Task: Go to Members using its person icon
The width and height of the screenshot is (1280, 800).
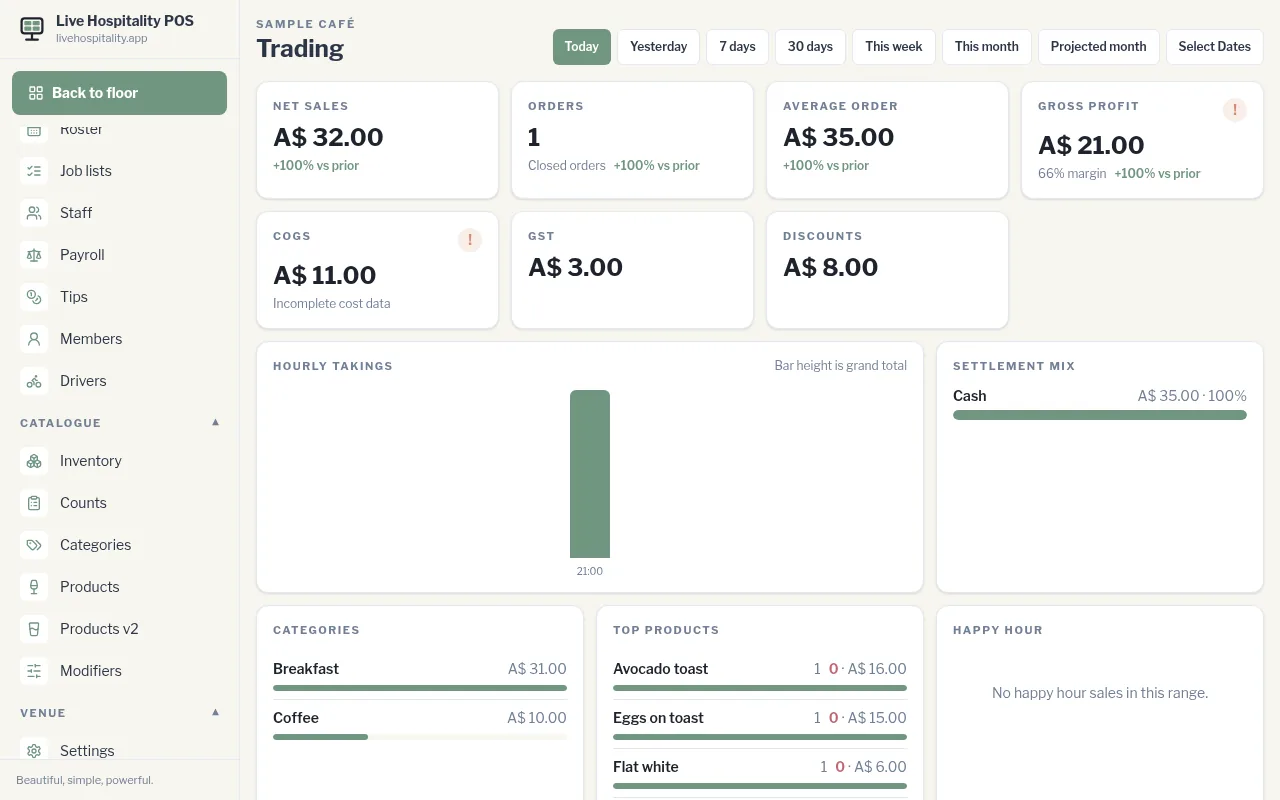Action: (34, 339)
